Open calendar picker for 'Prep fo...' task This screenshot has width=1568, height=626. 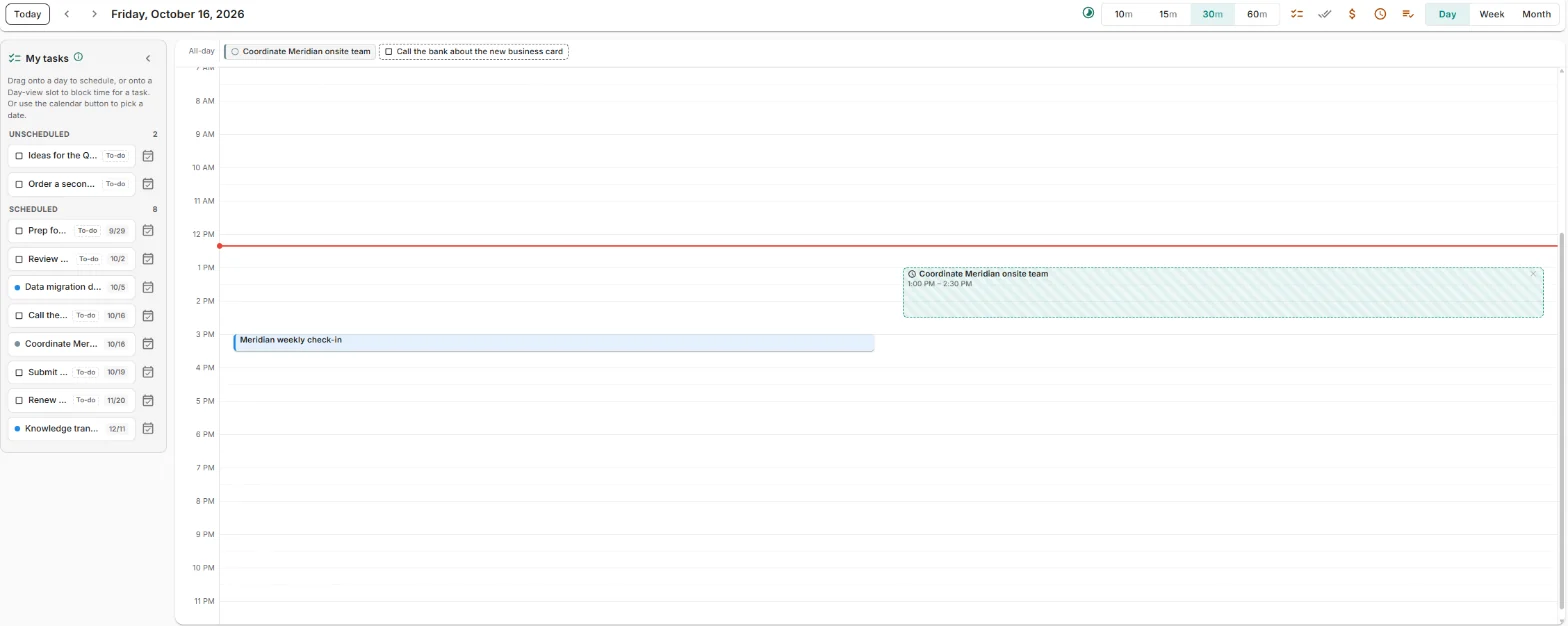148,231
